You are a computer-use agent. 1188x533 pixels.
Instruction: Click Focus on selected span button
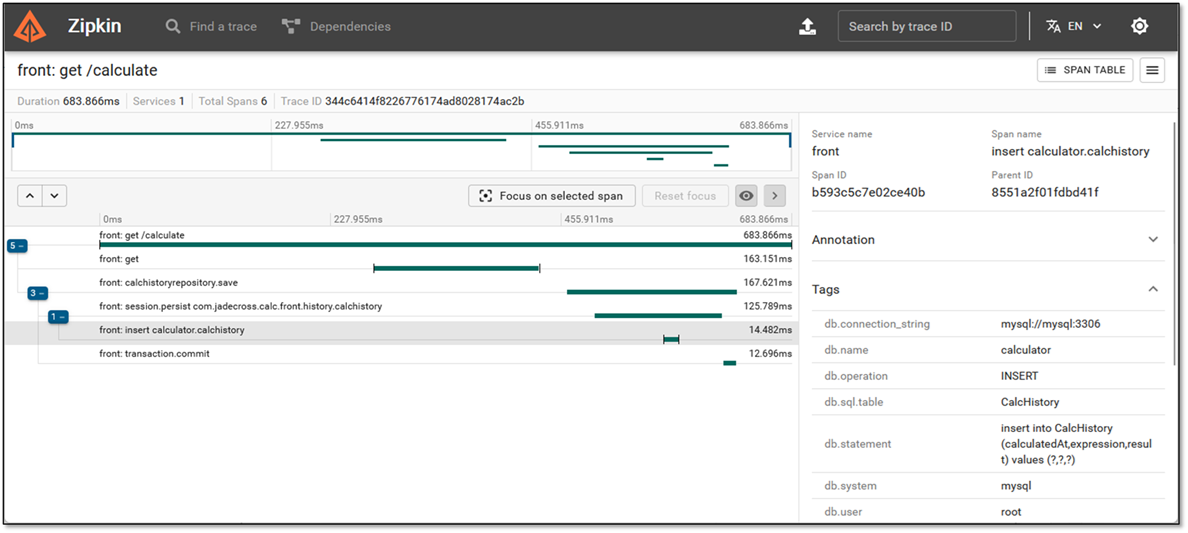point(552,196)
